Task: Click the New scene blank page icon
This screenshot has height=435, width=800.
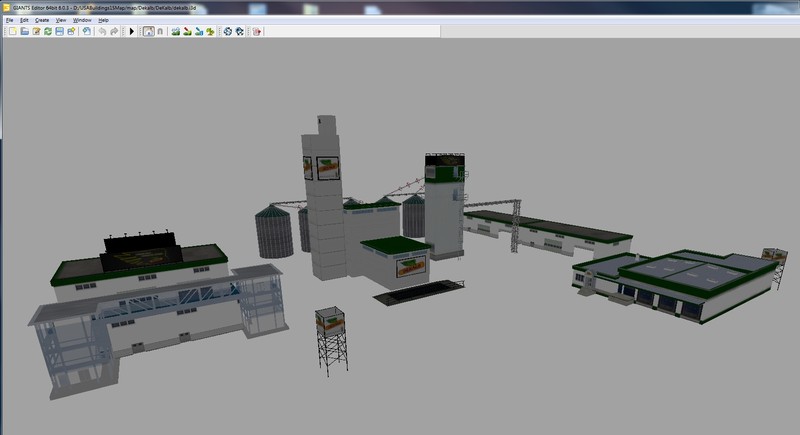Action: [11, 32]
